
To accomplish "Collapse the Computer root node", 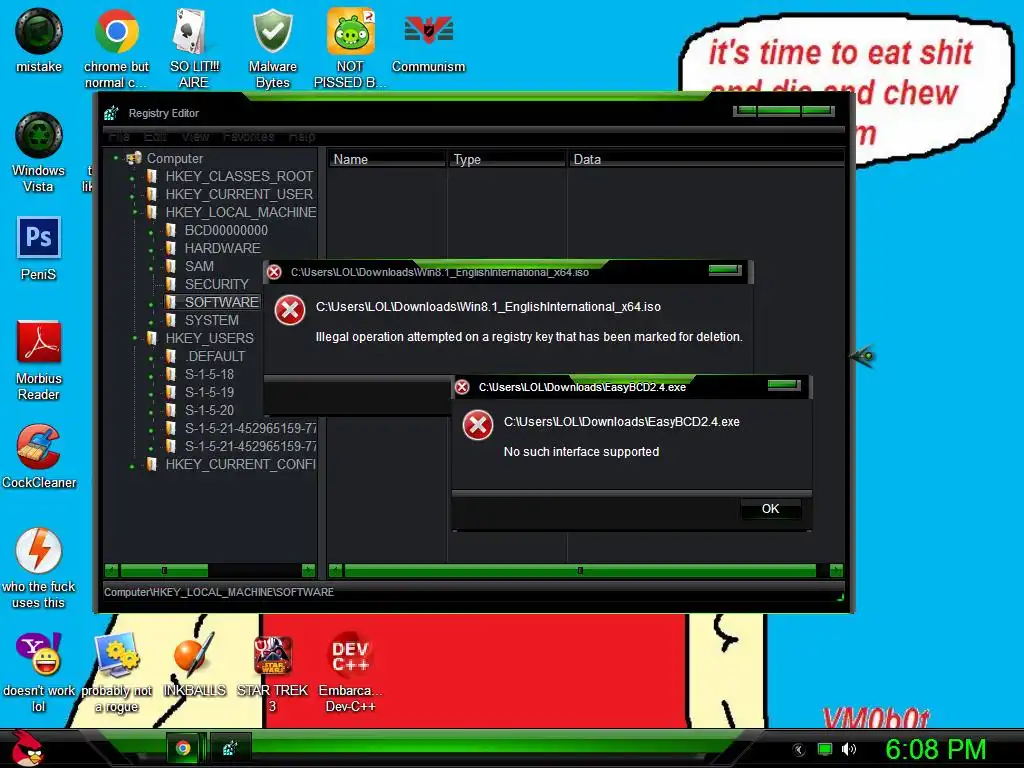I will (x=116, y=158).
